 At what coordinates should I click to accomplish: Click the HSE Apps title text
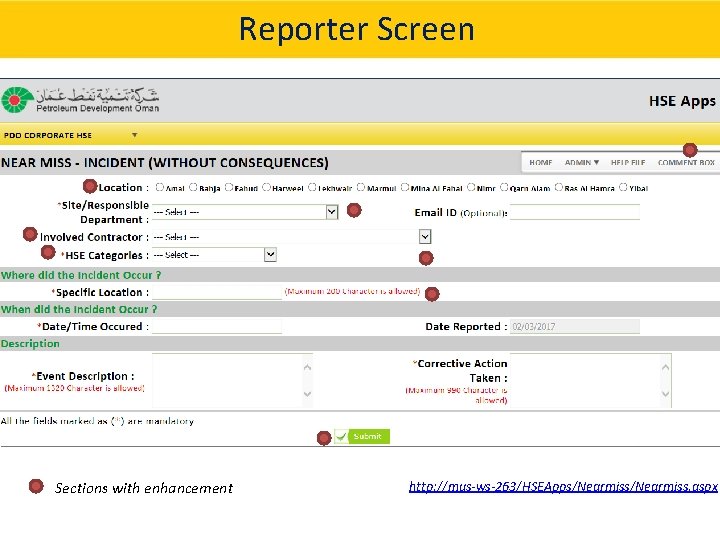[682, 101]
